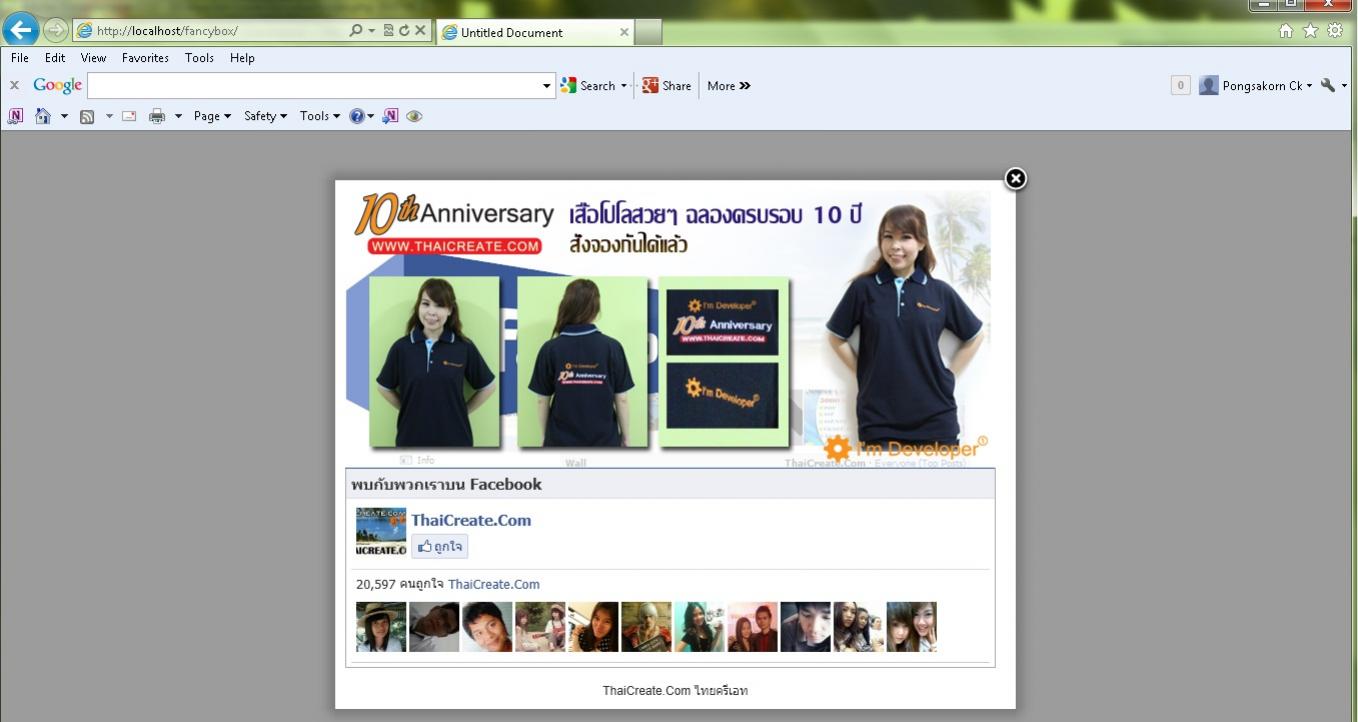Image resolution: width=1358 pixels, height=722 pixels.
Task: Open the Search button options dropdown arrow
Action: pos(624,86)
